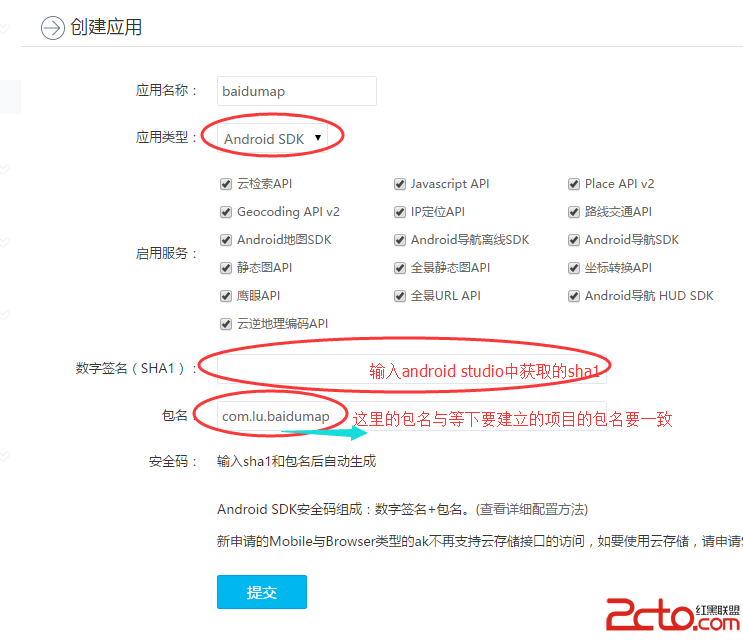The image size is (743, 641).
Task: Toggle the Android导航SDK checkbox
Action: [x=574, y=240]
